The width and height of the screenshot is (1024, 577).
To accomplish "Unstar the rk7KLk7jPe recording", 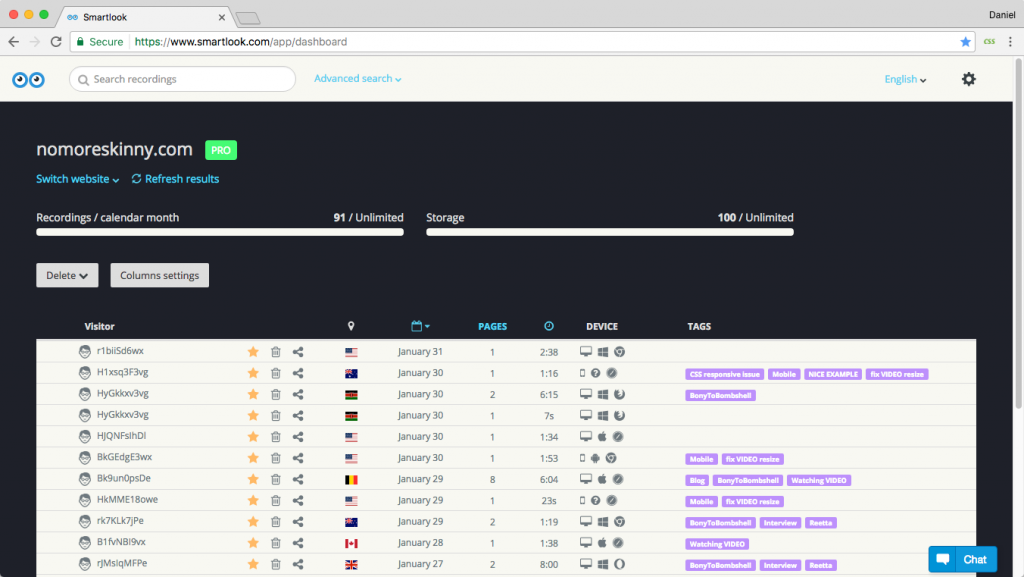I will tap(253, 522).
